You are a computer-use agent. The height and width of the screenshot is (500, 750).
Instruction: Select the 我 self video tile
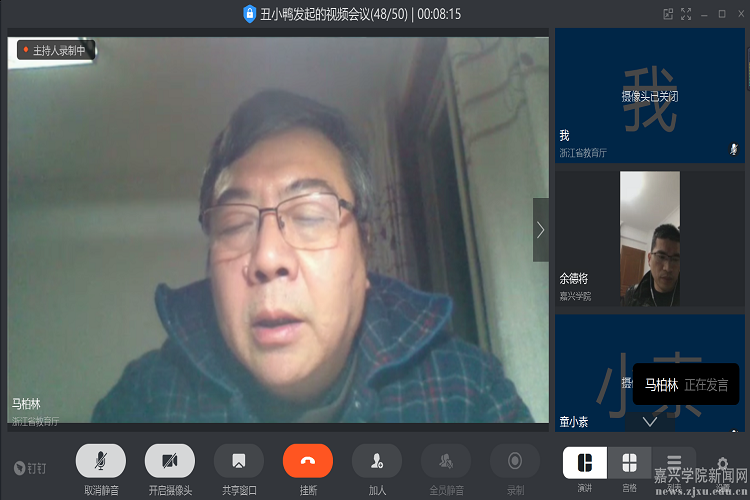(x=650, y=95)
